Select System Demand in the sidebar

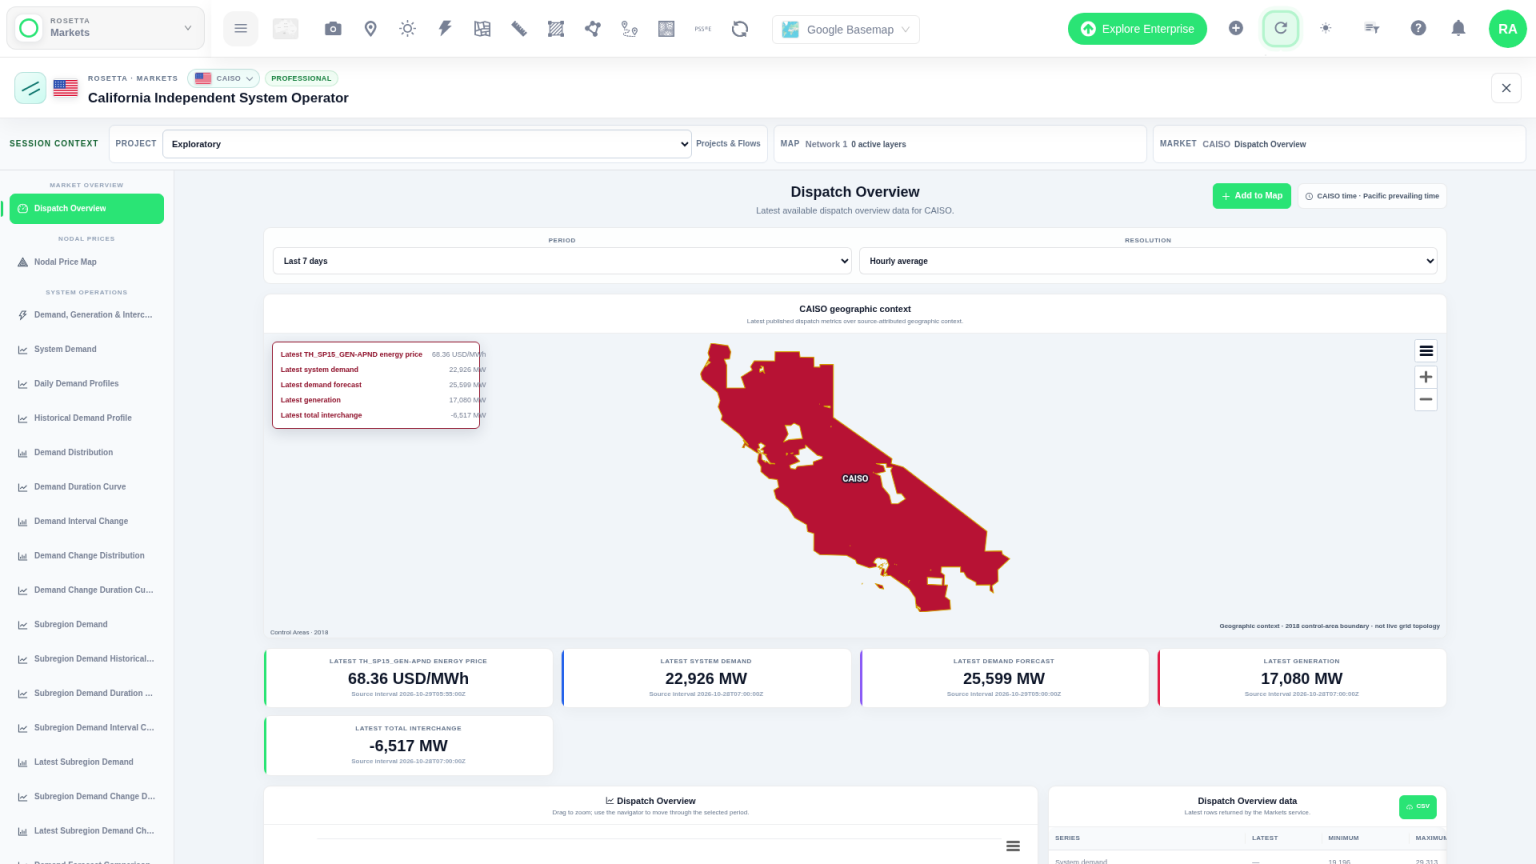pos(87,349)
